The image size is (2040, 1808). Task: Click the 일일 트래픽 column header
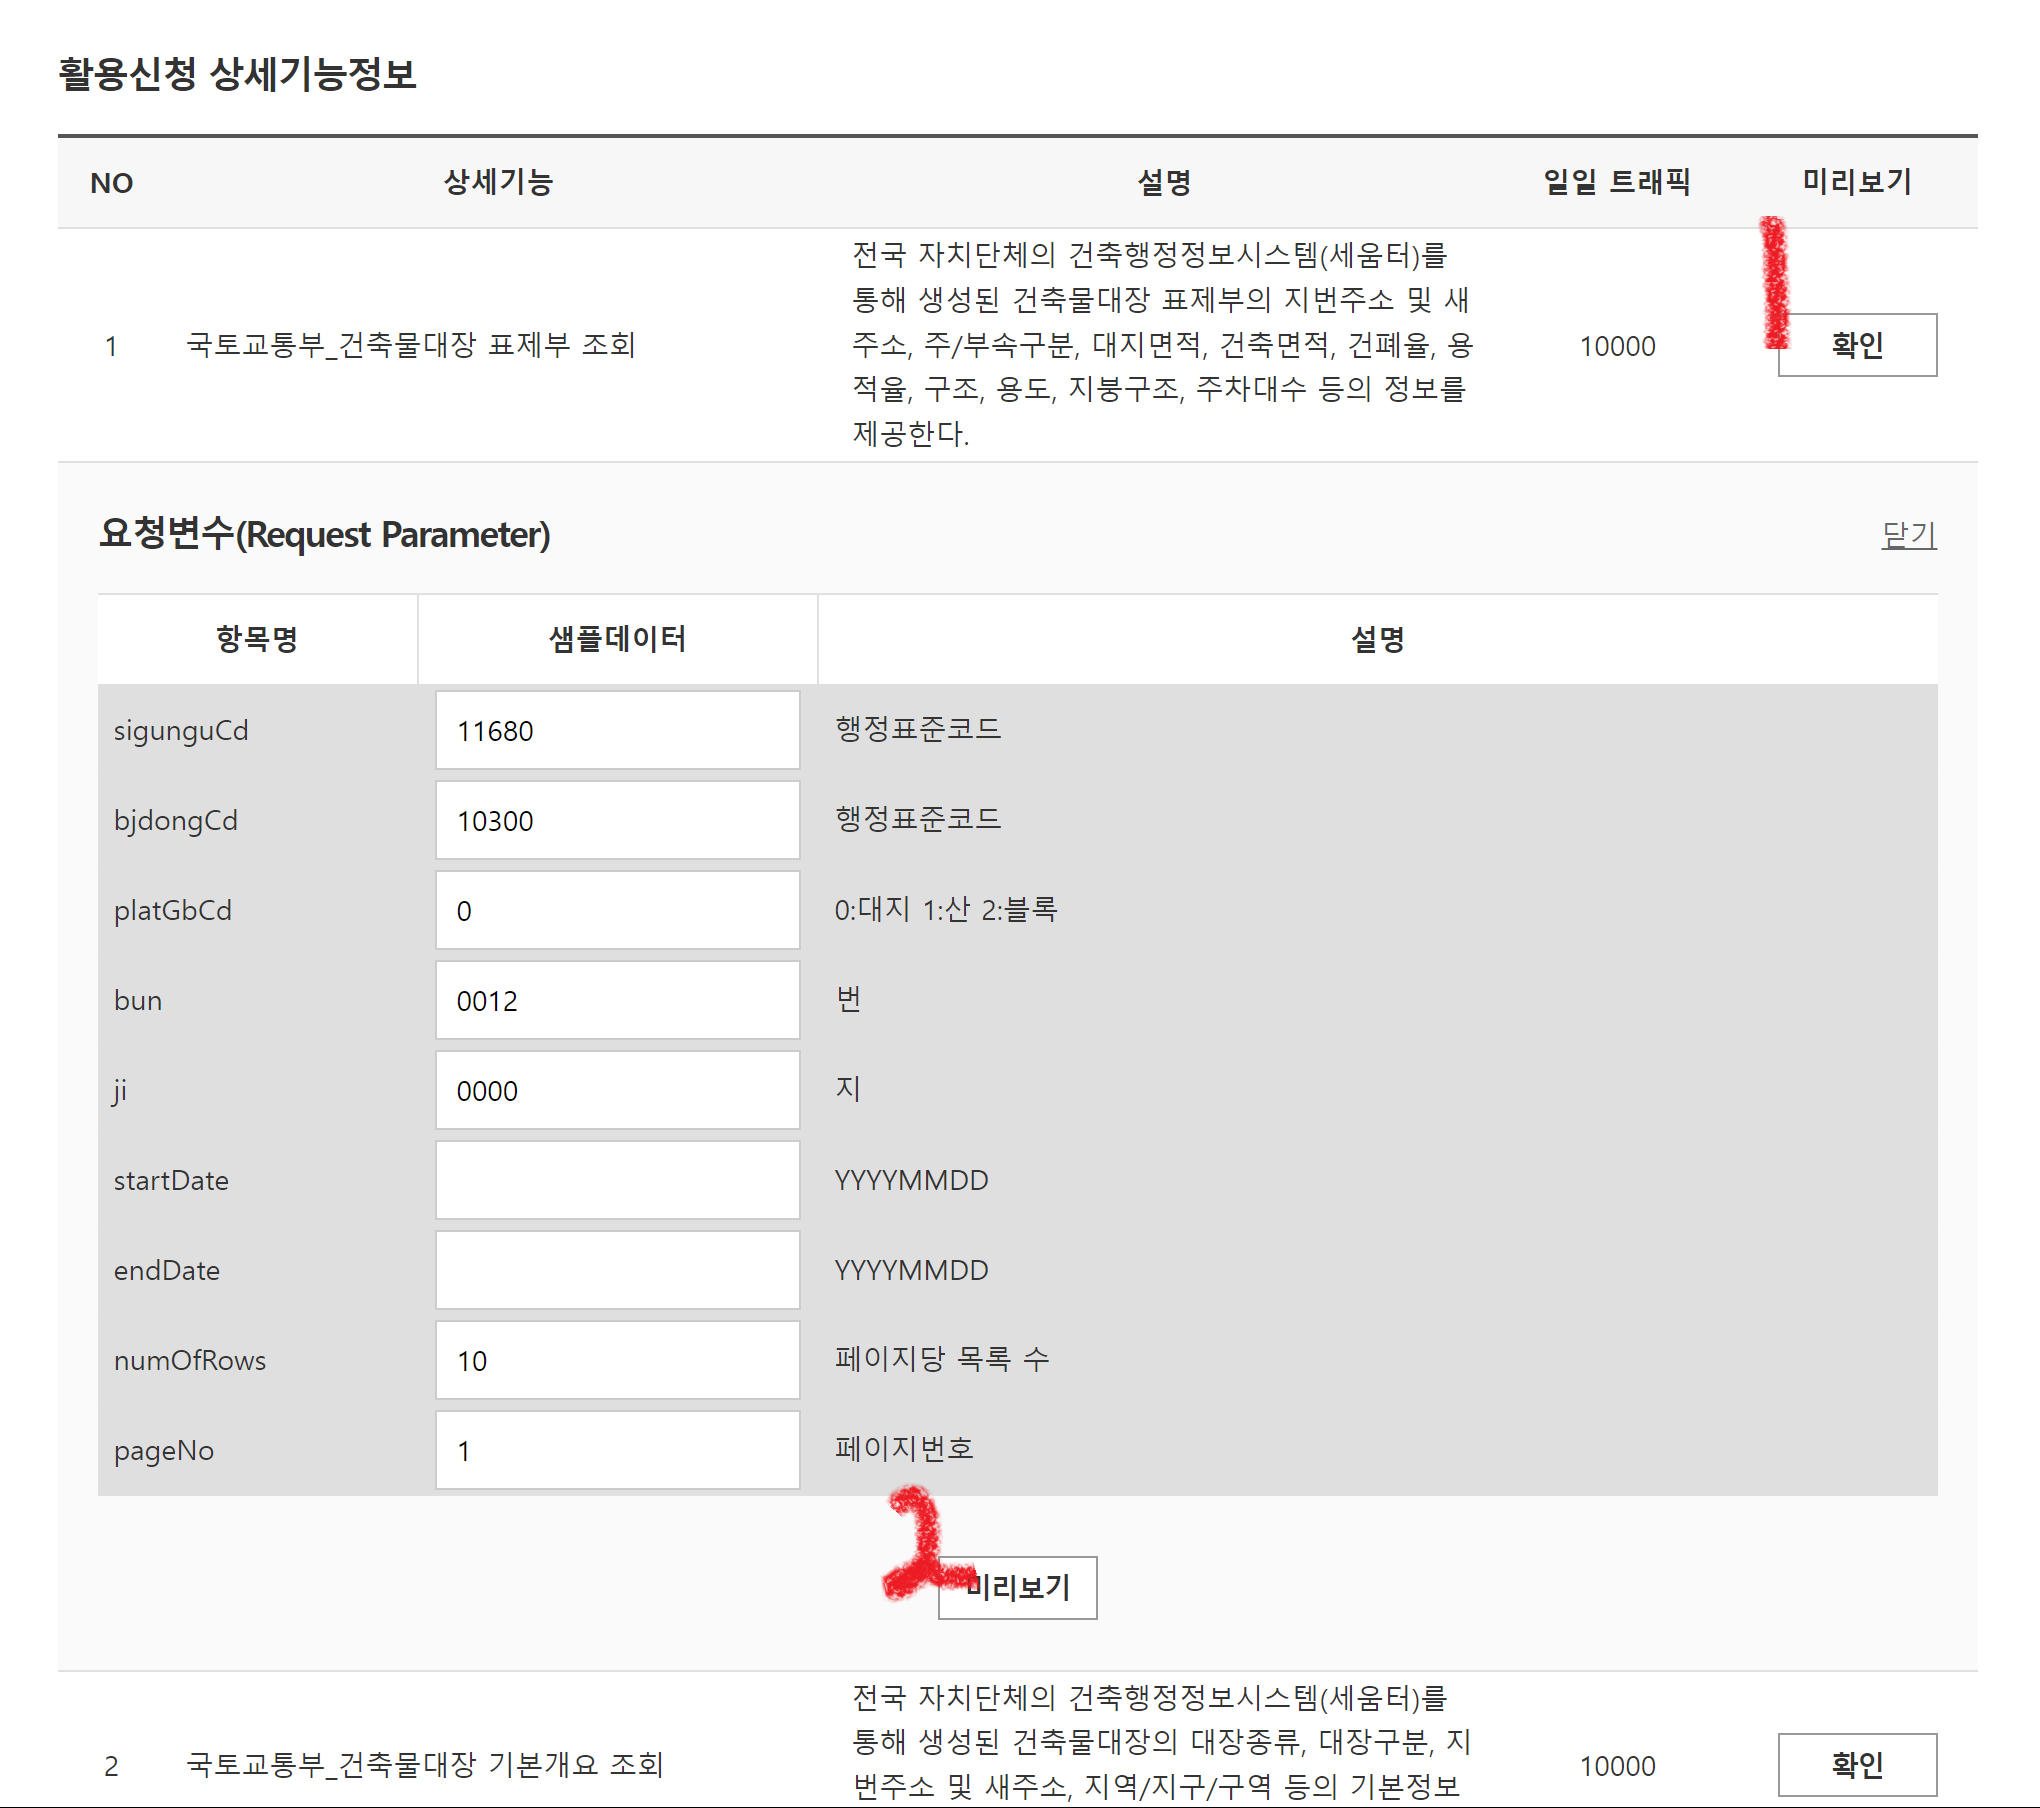1617,182
